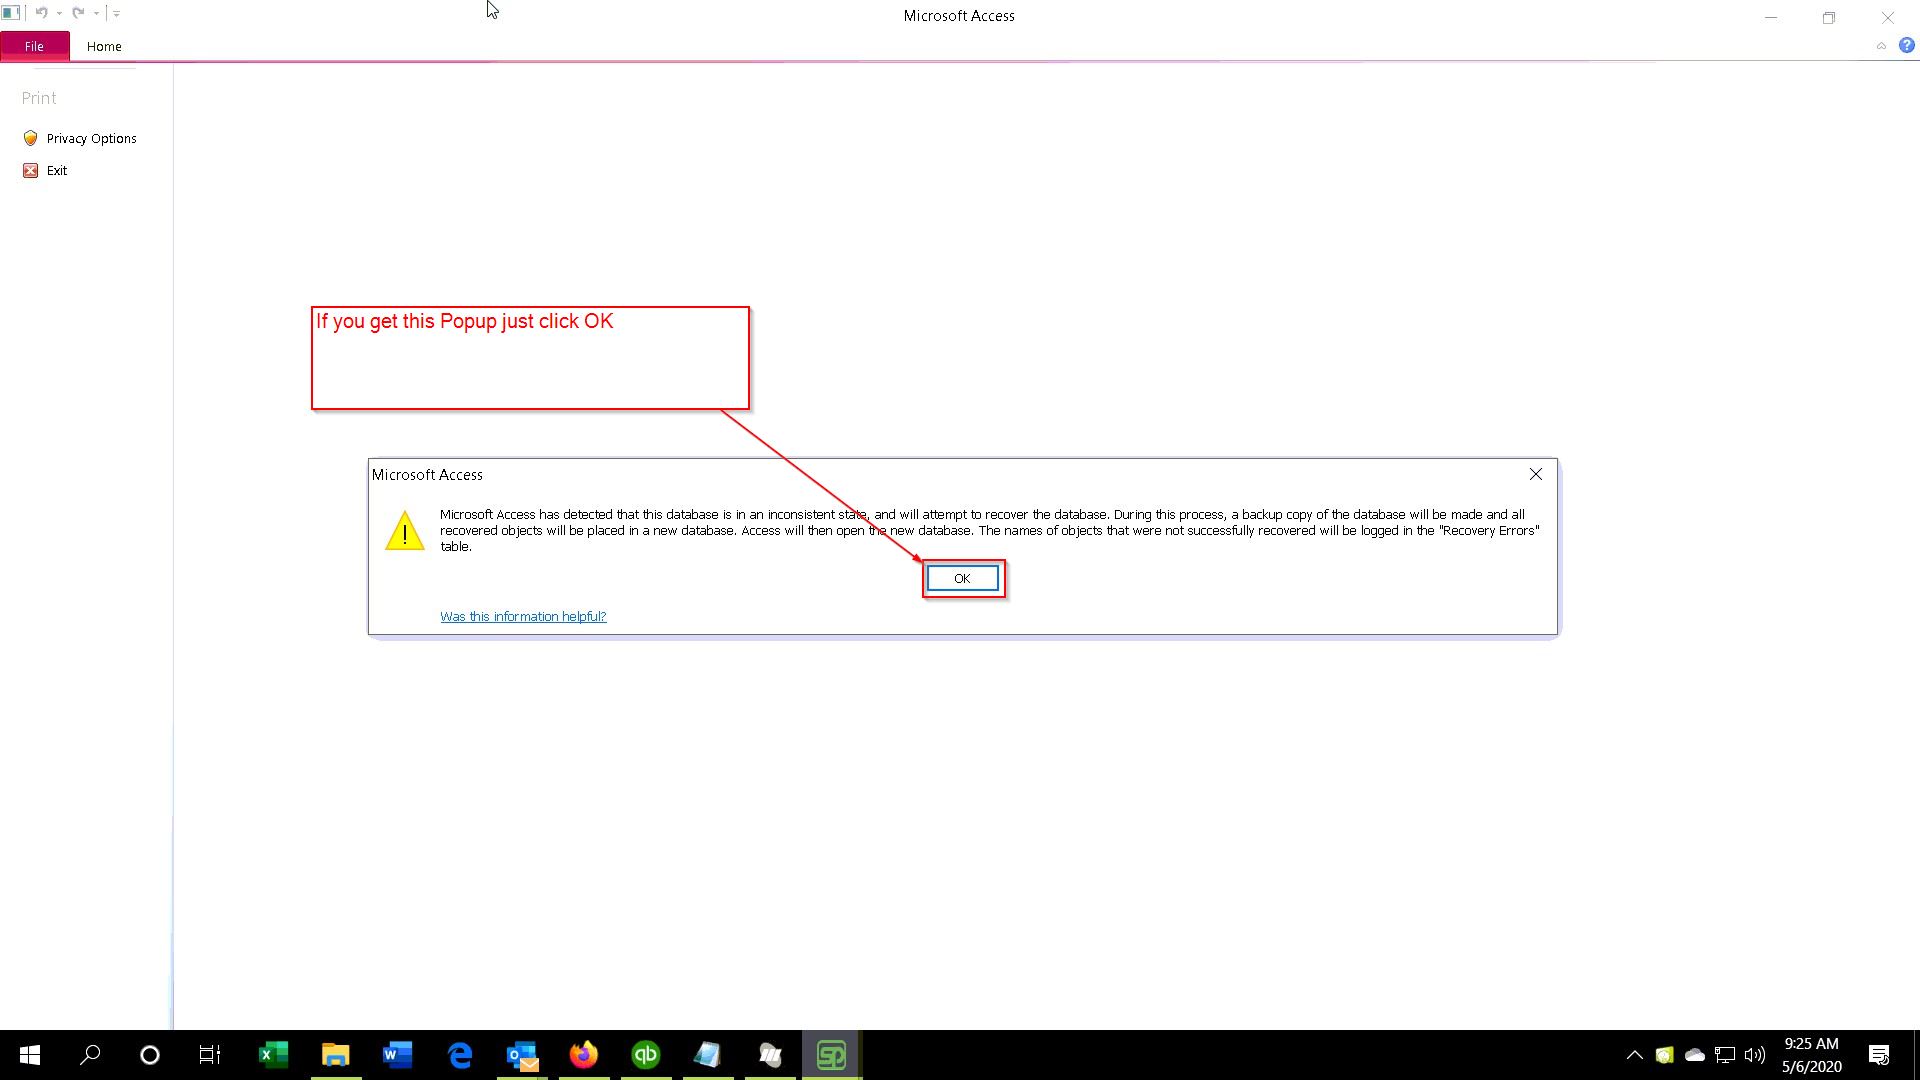Click the volume speaker tray icon
This screenshot has width=1920, height=1080.
tap(1754, 1055)
